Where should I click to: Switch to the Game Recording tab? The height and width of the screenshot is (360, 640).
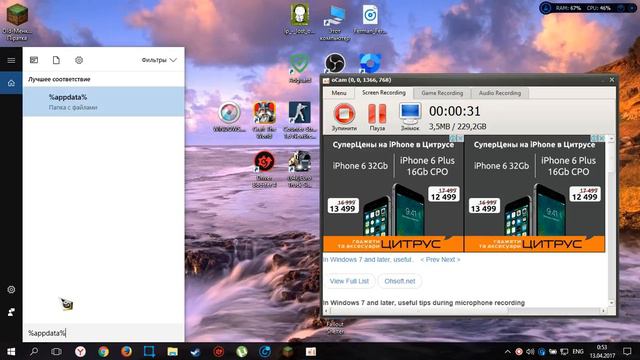point(442,93)
